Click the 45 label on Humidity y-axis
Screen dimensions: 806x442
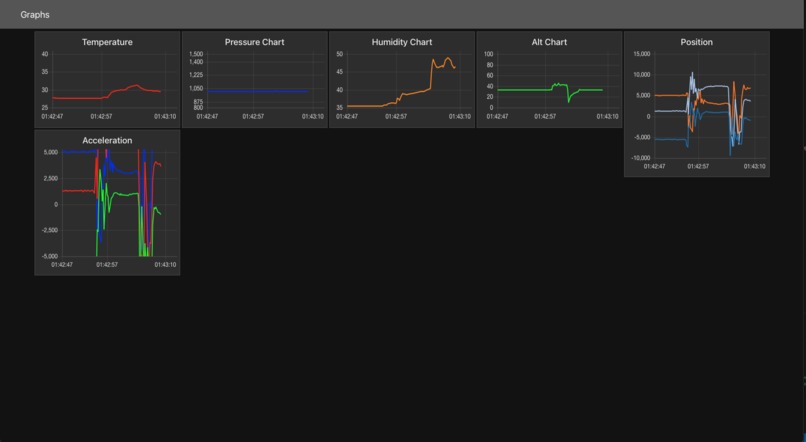pos(339,72)
